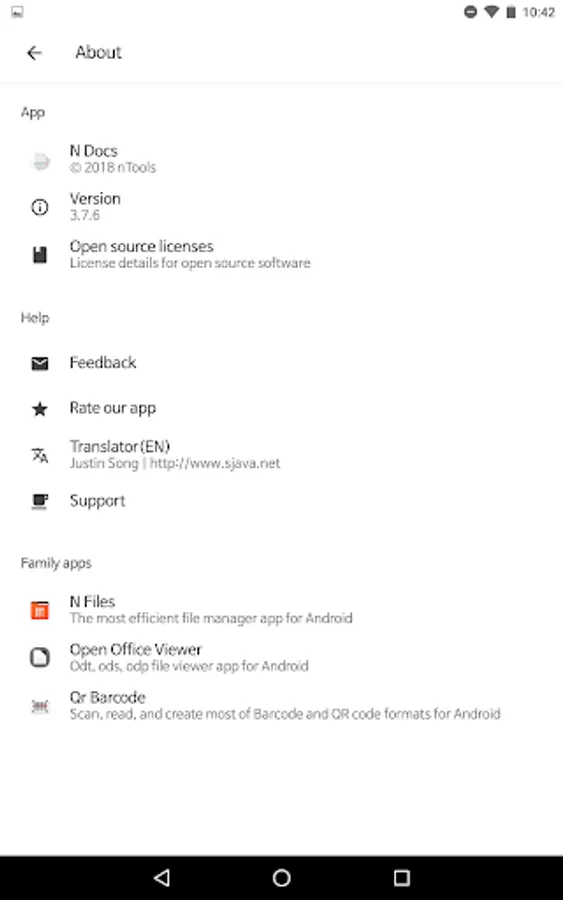Tap the N Docs app icon
The height and width of the screenshot is (900, 563).
click(40, 160)
